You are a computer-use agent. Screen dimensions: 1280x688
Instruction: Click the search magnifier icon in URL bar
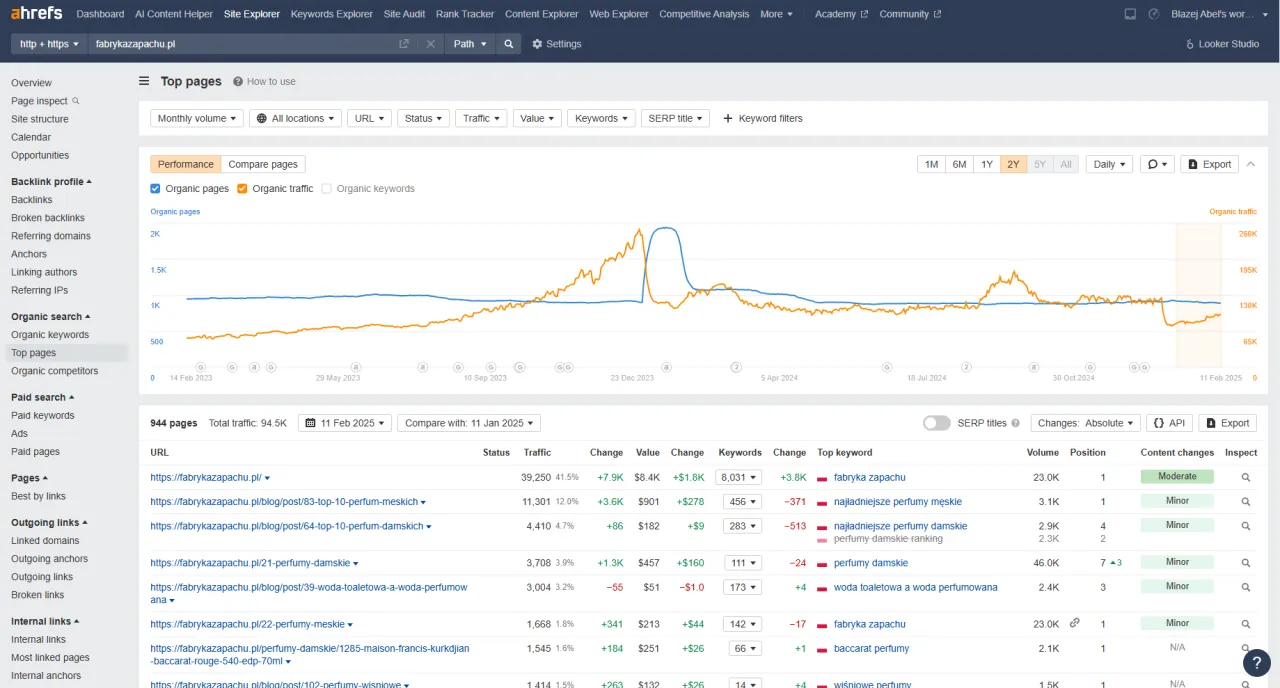(x=509, y=44)
